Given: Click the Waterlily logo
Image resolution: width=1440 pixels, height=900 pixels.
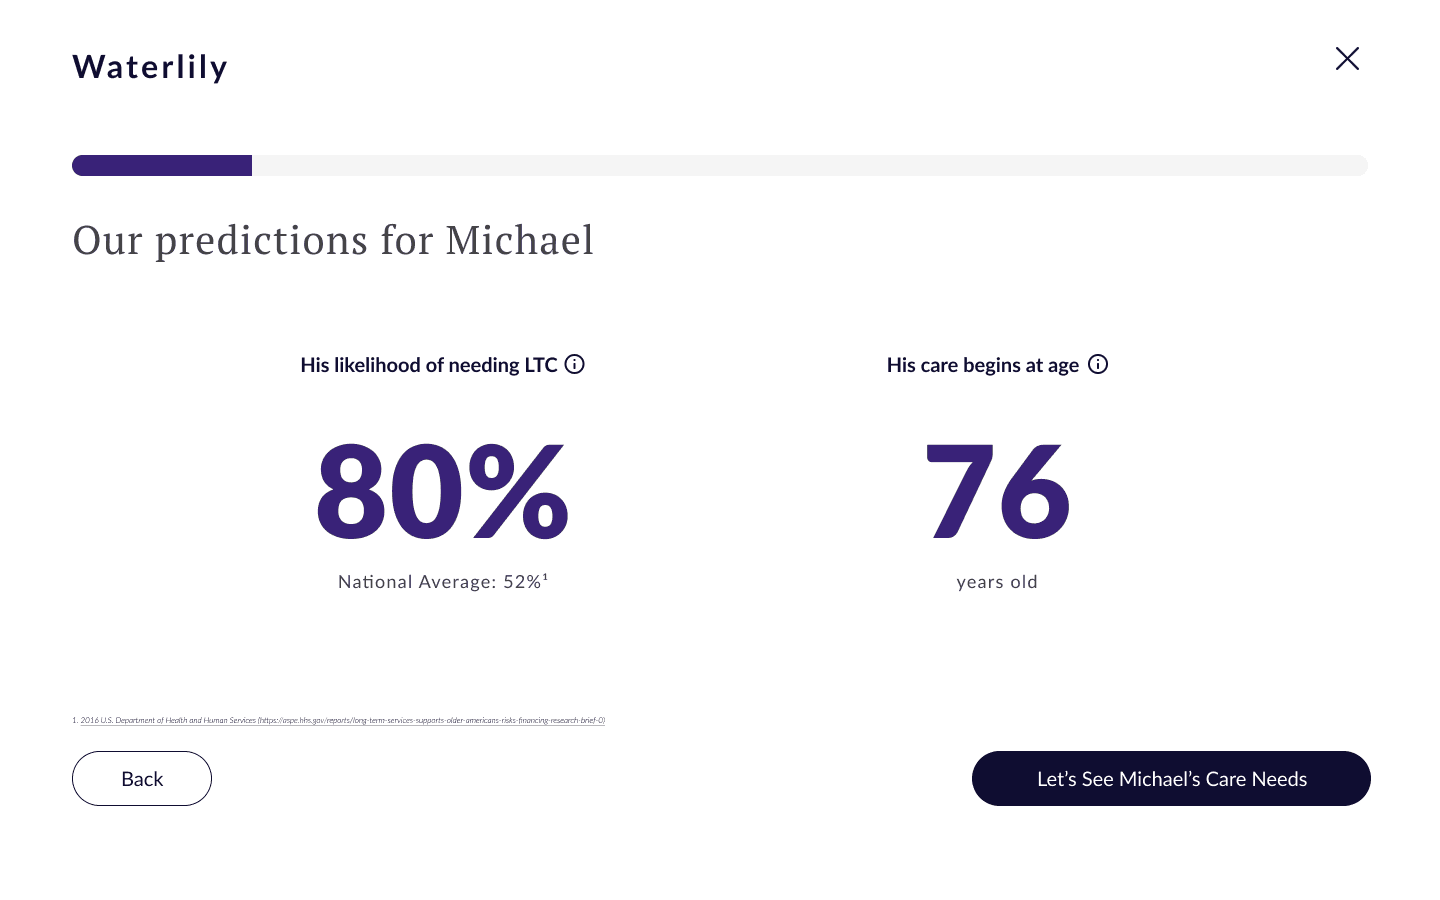Looking at the screenshot, I should point(150,67).
